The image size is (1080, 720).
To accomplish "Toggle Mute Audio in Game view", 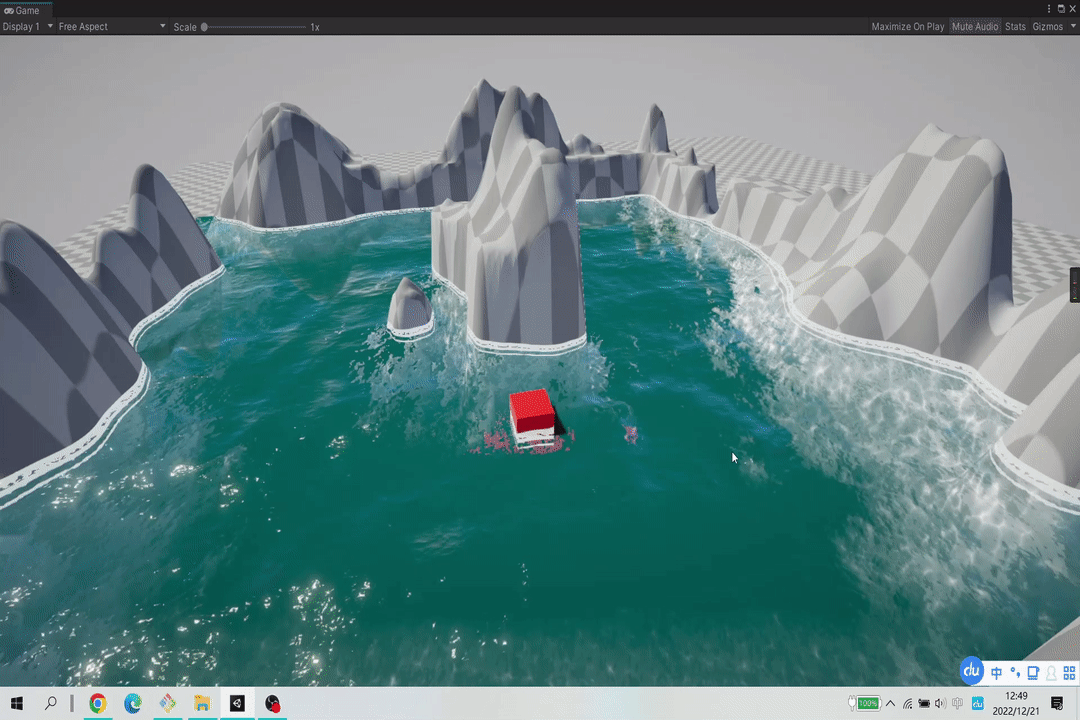I will [x=975, y=27].
